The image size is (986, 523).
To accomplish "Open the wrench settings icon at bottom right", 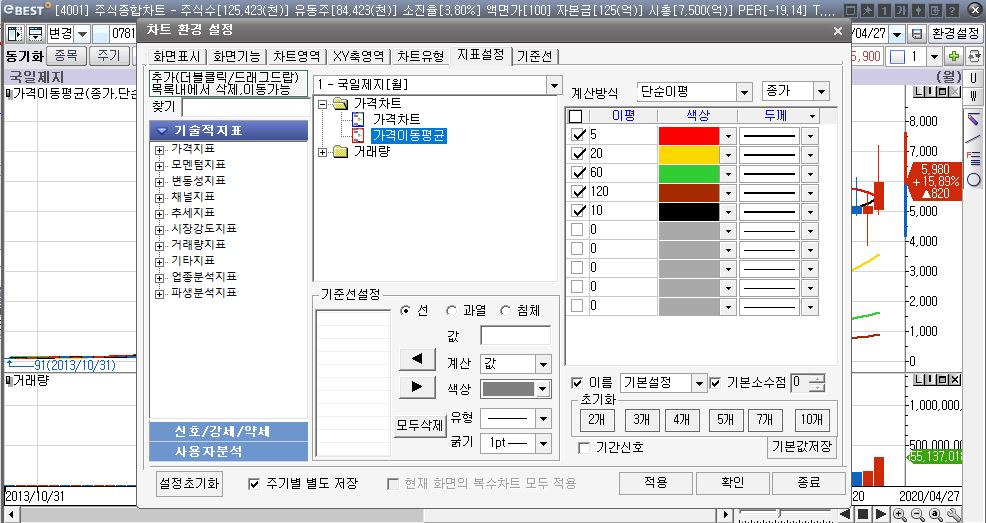I will [954, 514].
